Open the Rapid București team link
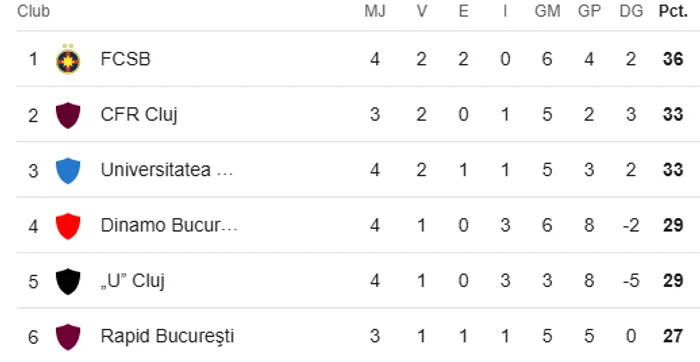Screen dimensions: 700x362 point(167,337)
